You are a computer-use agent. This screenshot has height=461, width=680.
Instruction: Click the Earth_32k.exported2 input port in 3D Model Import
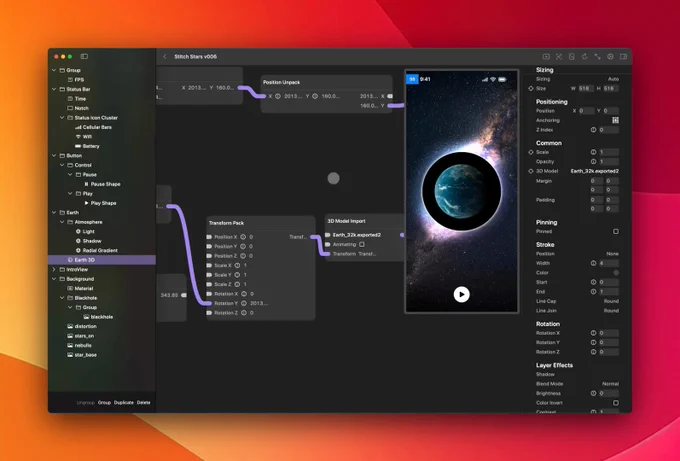pos(328,235)
